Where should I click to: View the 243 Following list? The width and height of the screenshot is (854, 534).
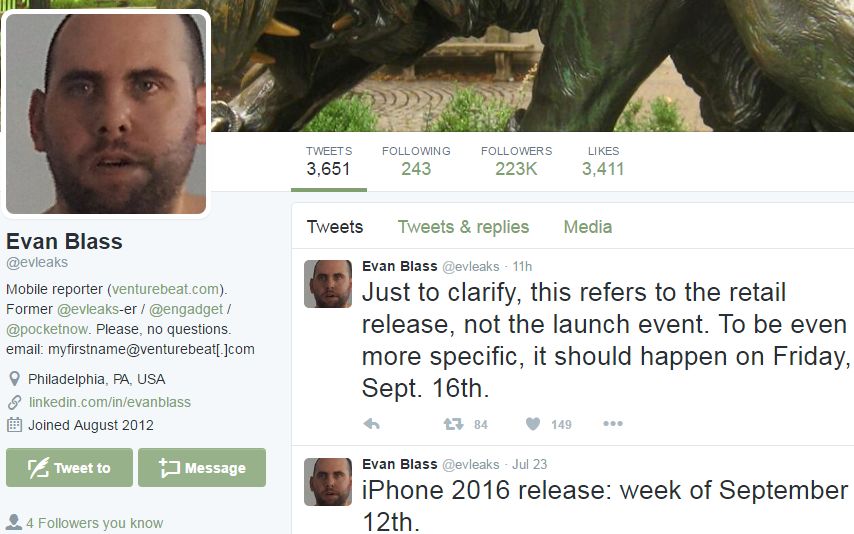click(416, 162)
